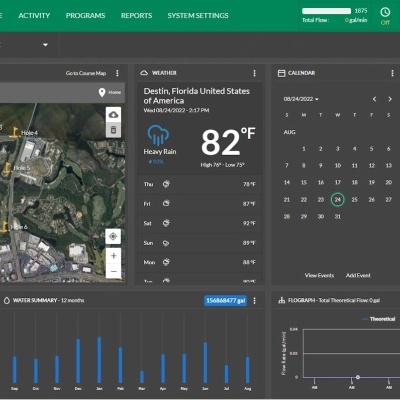
Task: Open the 08/24/2022 date dropdown
Action: point(301,99)
